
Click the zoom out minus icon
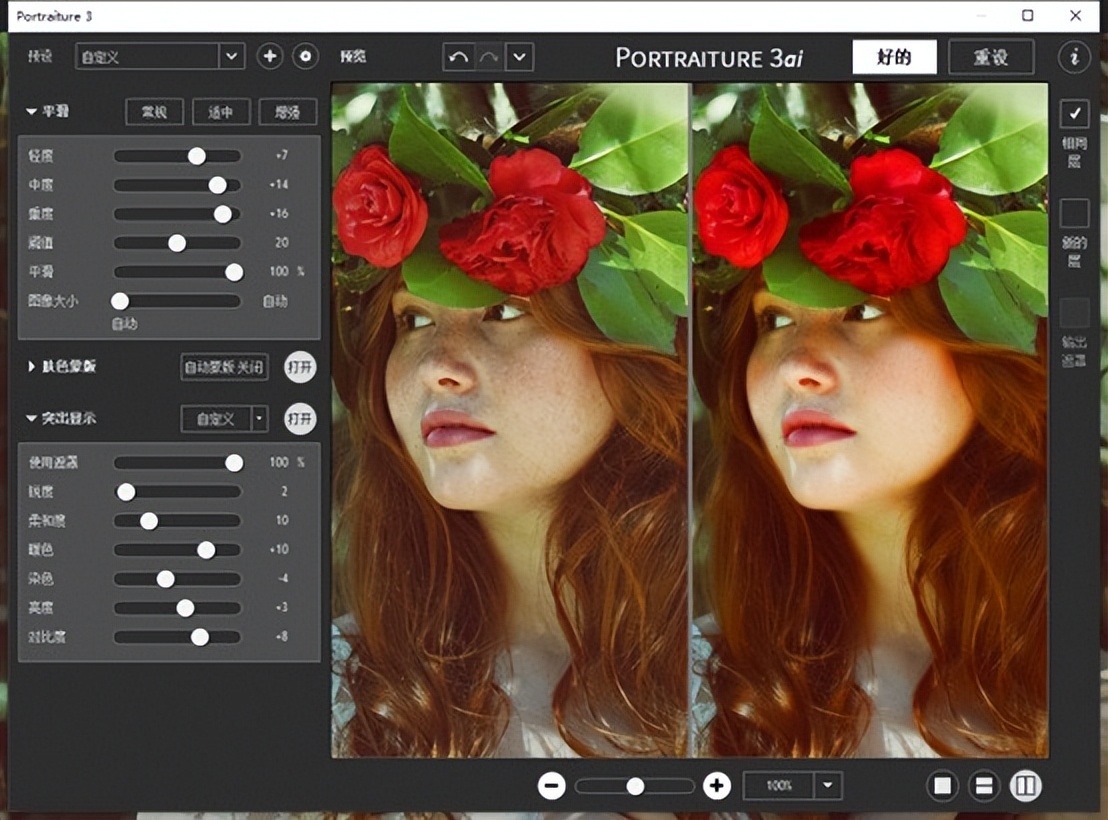551,786
